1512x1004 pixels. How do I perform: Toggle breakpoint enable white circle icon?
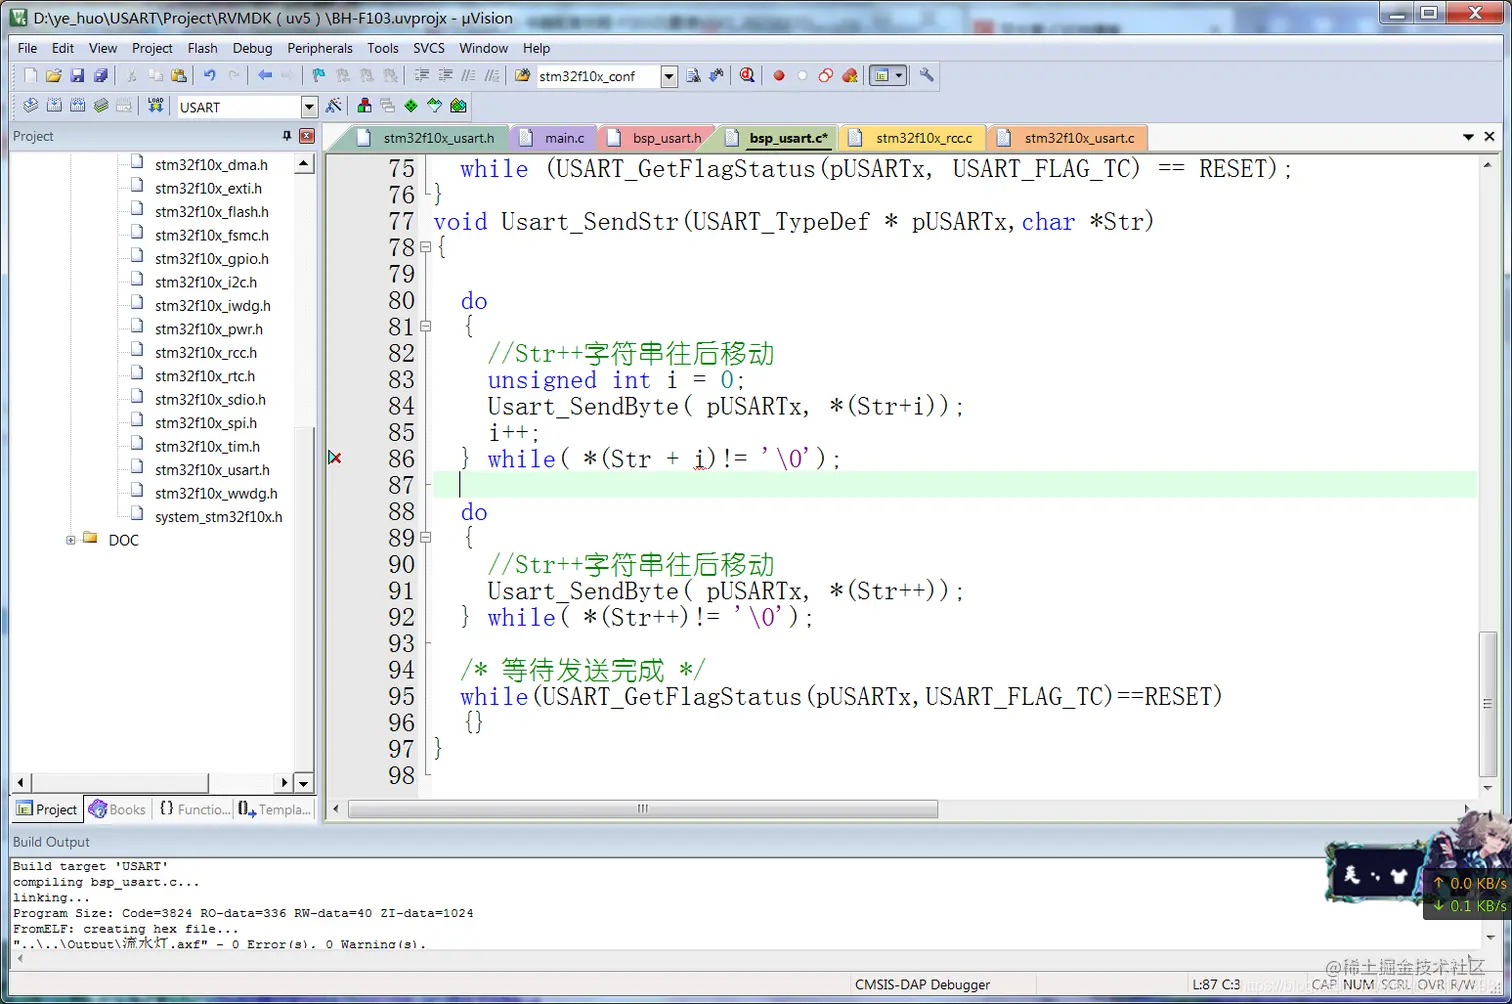pos(802,75)
